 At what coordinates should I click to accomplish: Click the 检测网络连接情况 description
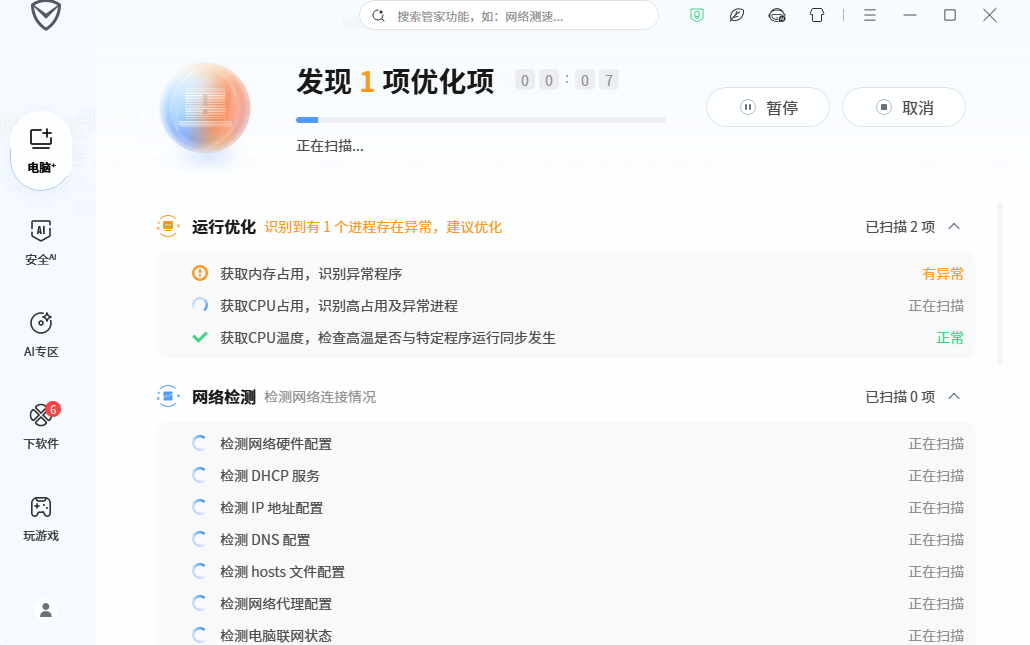pos(320,397)
